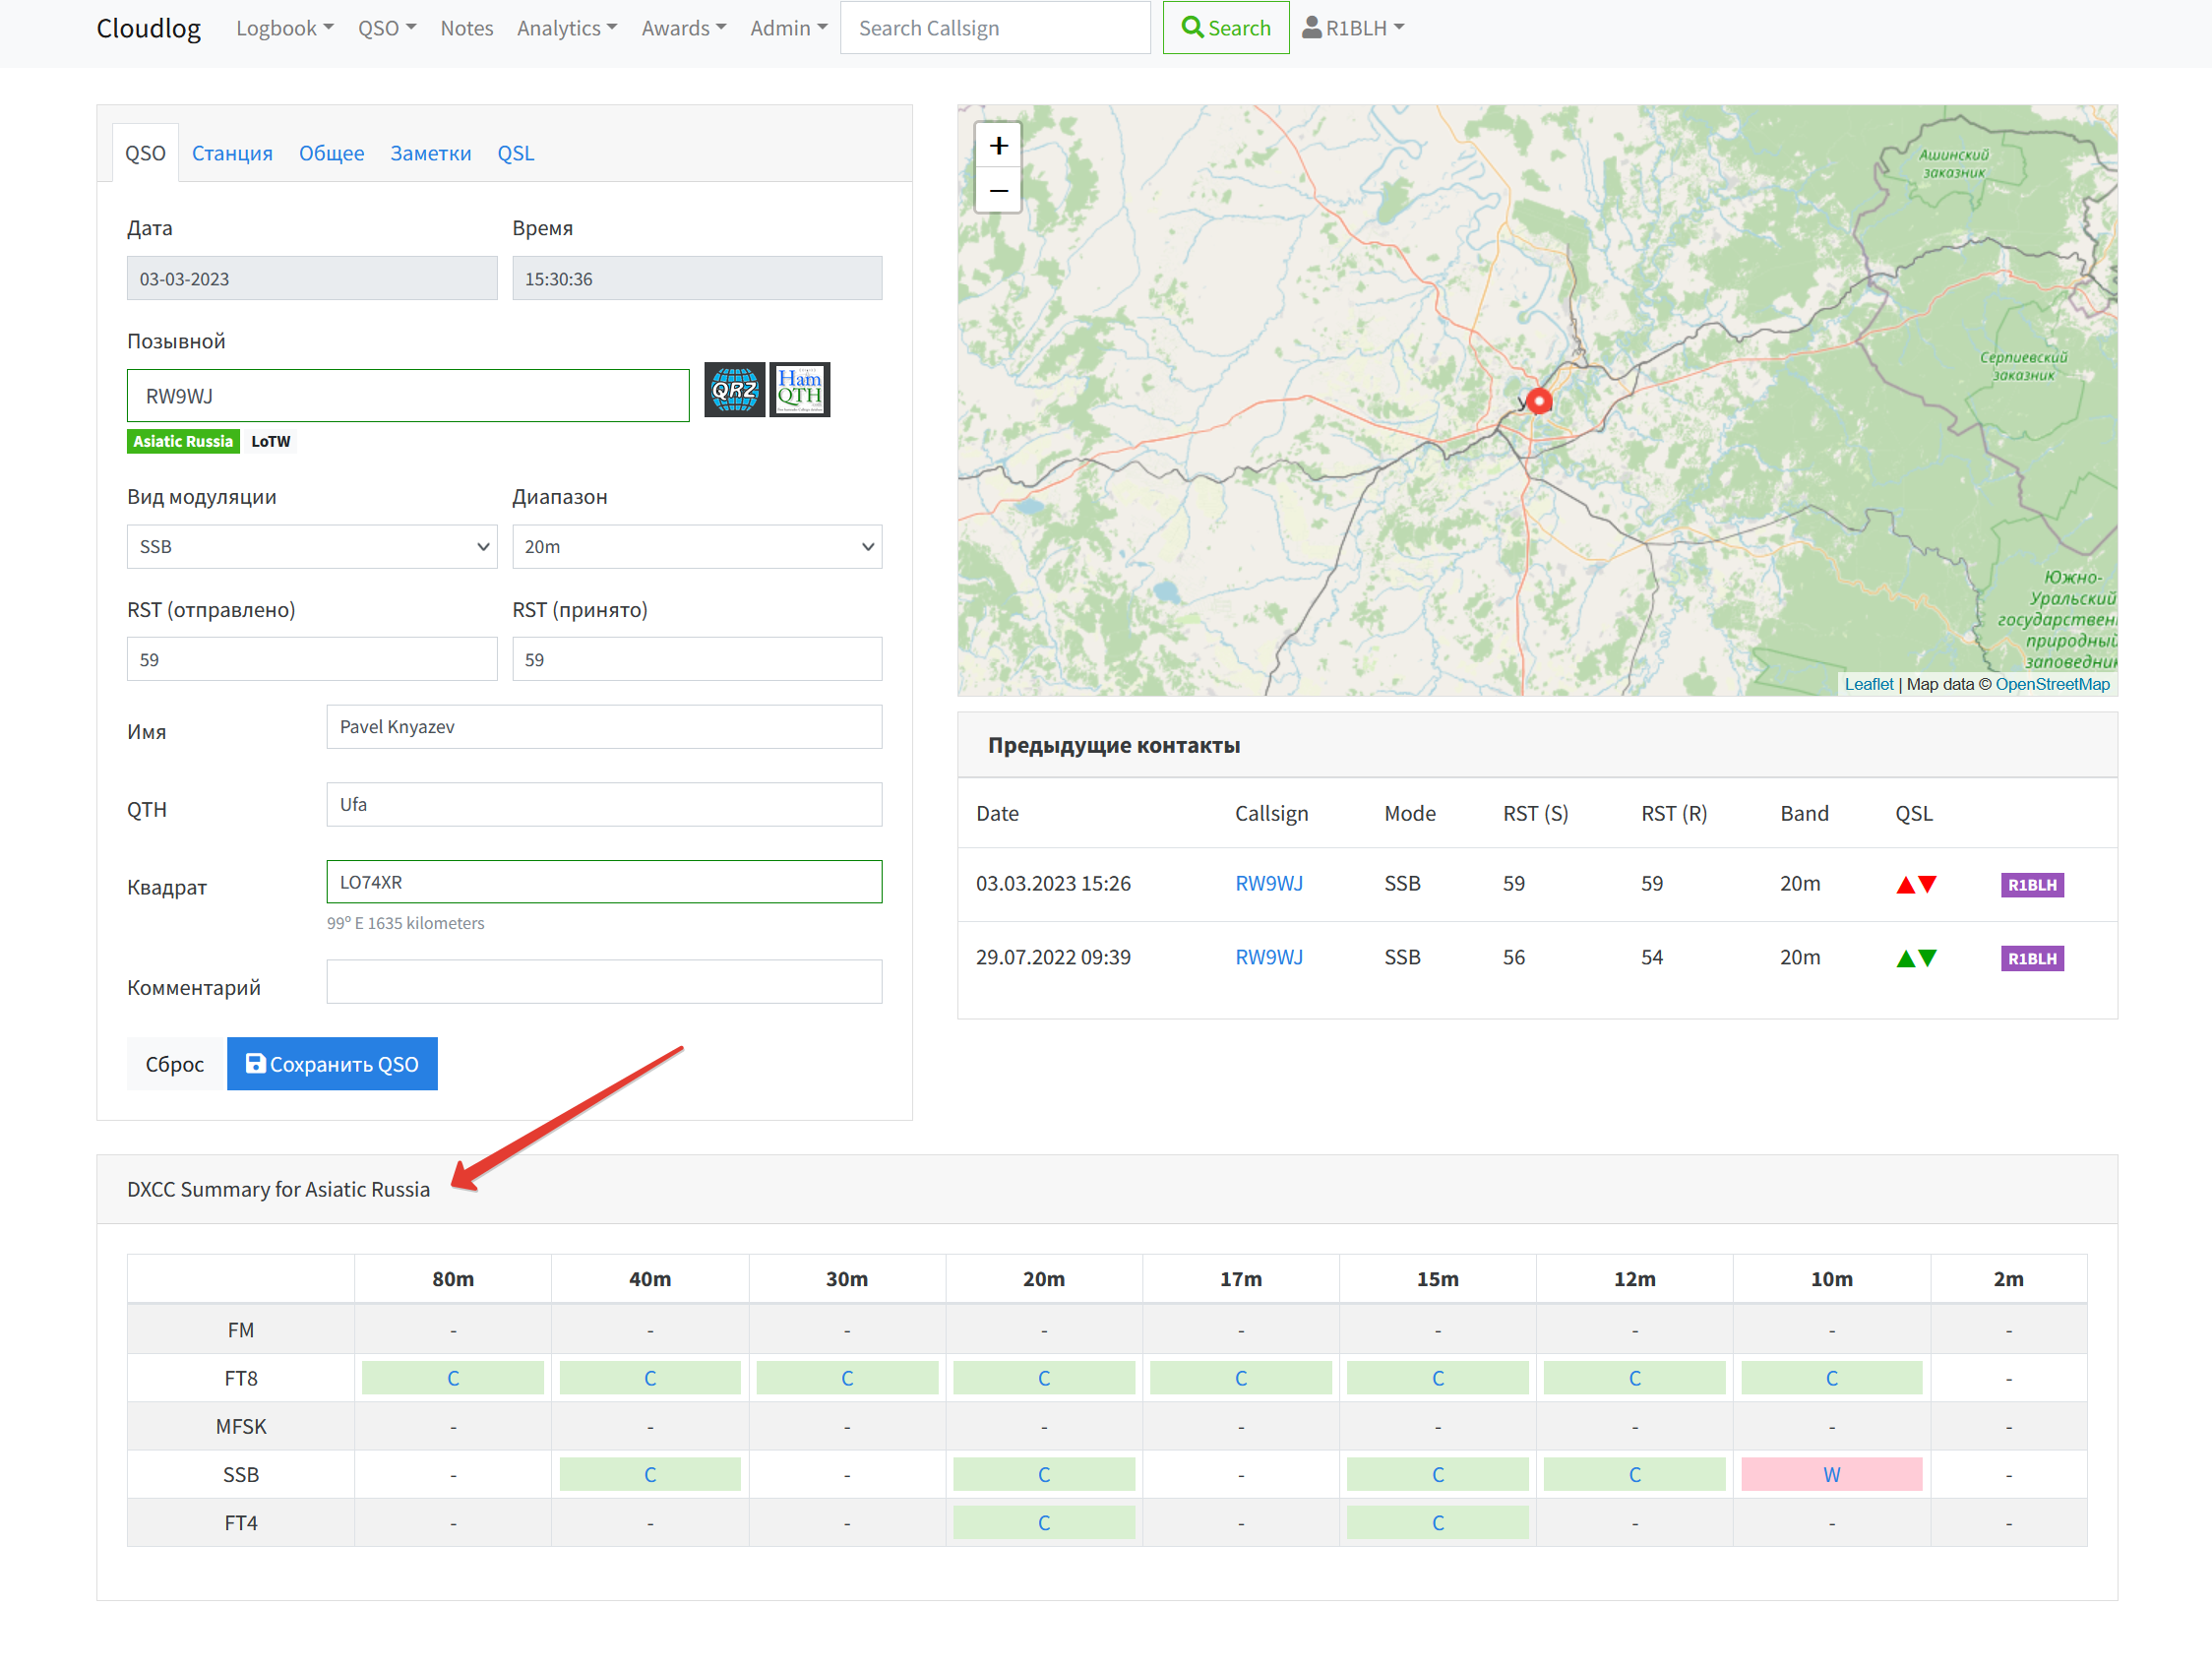Image resolution: width=2212 pixels, height=1667 pixels.
Task: Zoom in on the map
Action: pyautogui.click(x=998, y=146)
